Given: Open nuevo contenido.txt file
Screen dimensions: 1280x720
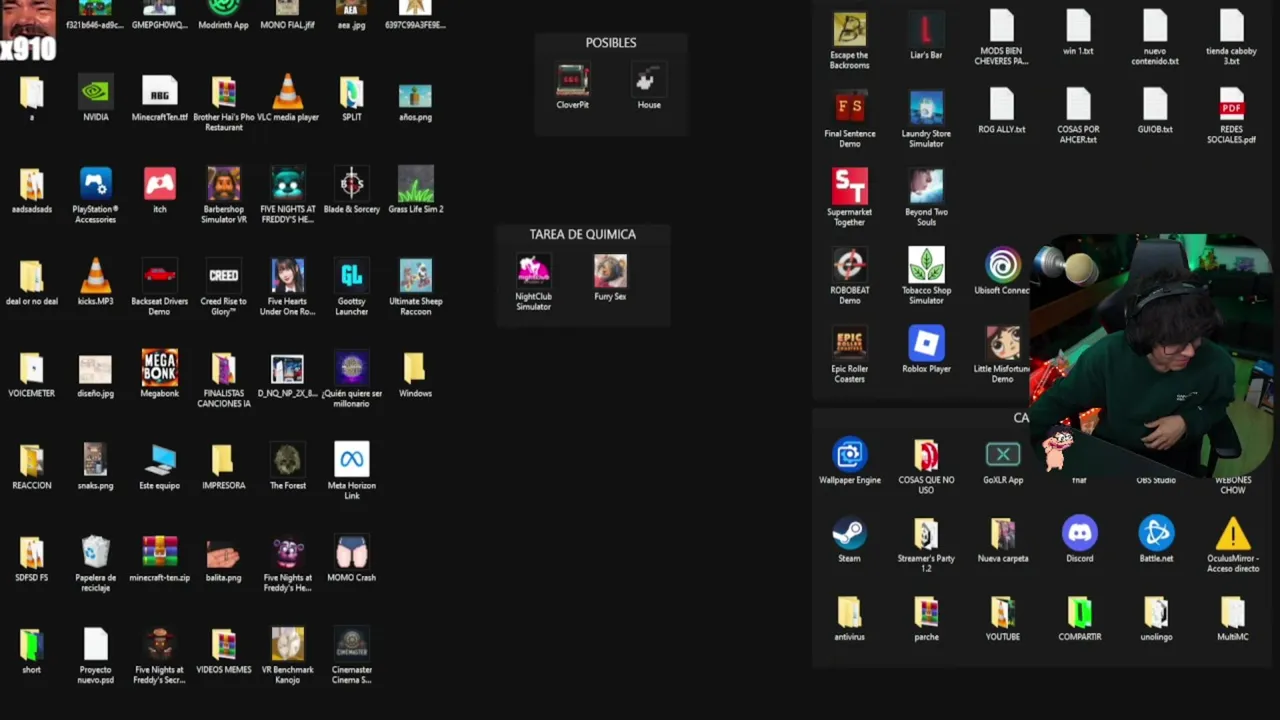Looking at the screenshot, I should pyautogui.click(x=1155, y=26).
